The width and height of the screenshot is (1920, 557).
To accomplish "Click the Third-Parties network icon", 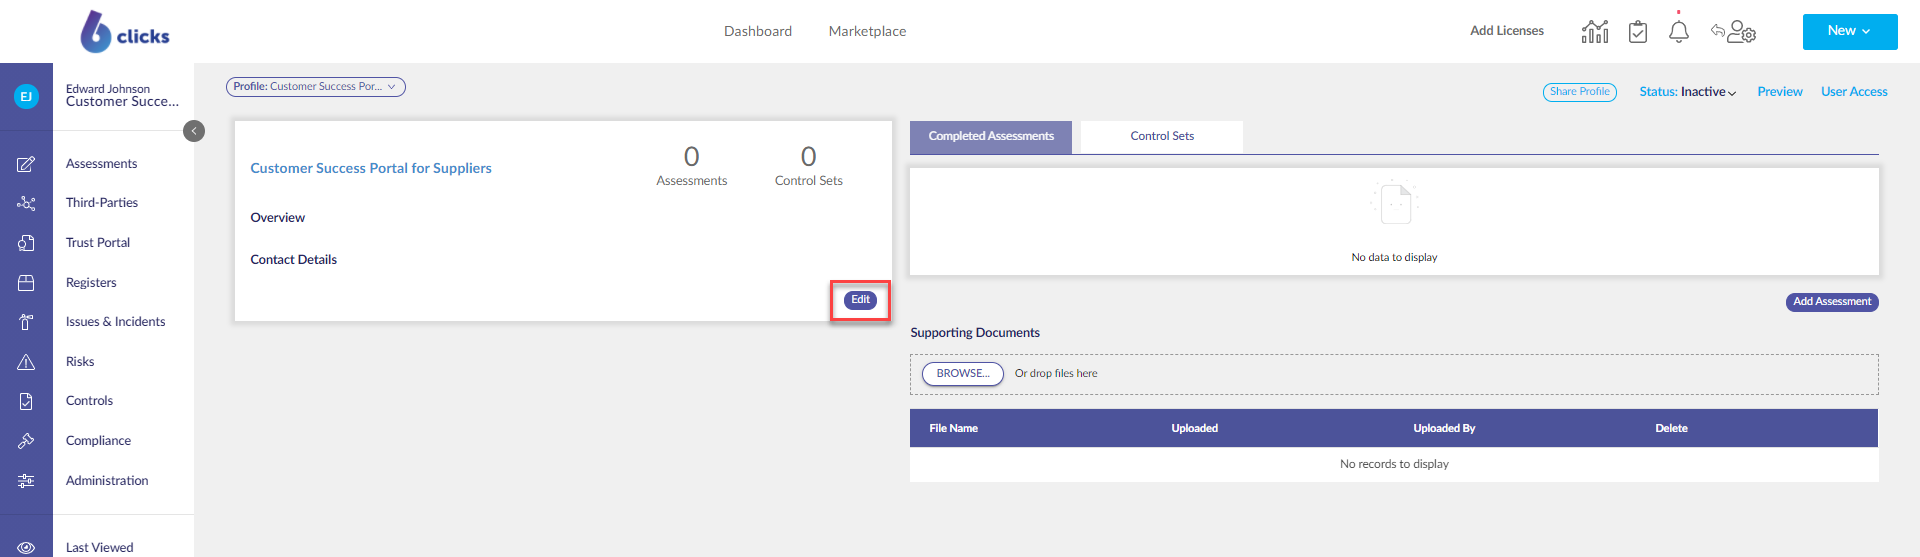I will [x=26, y=203].
